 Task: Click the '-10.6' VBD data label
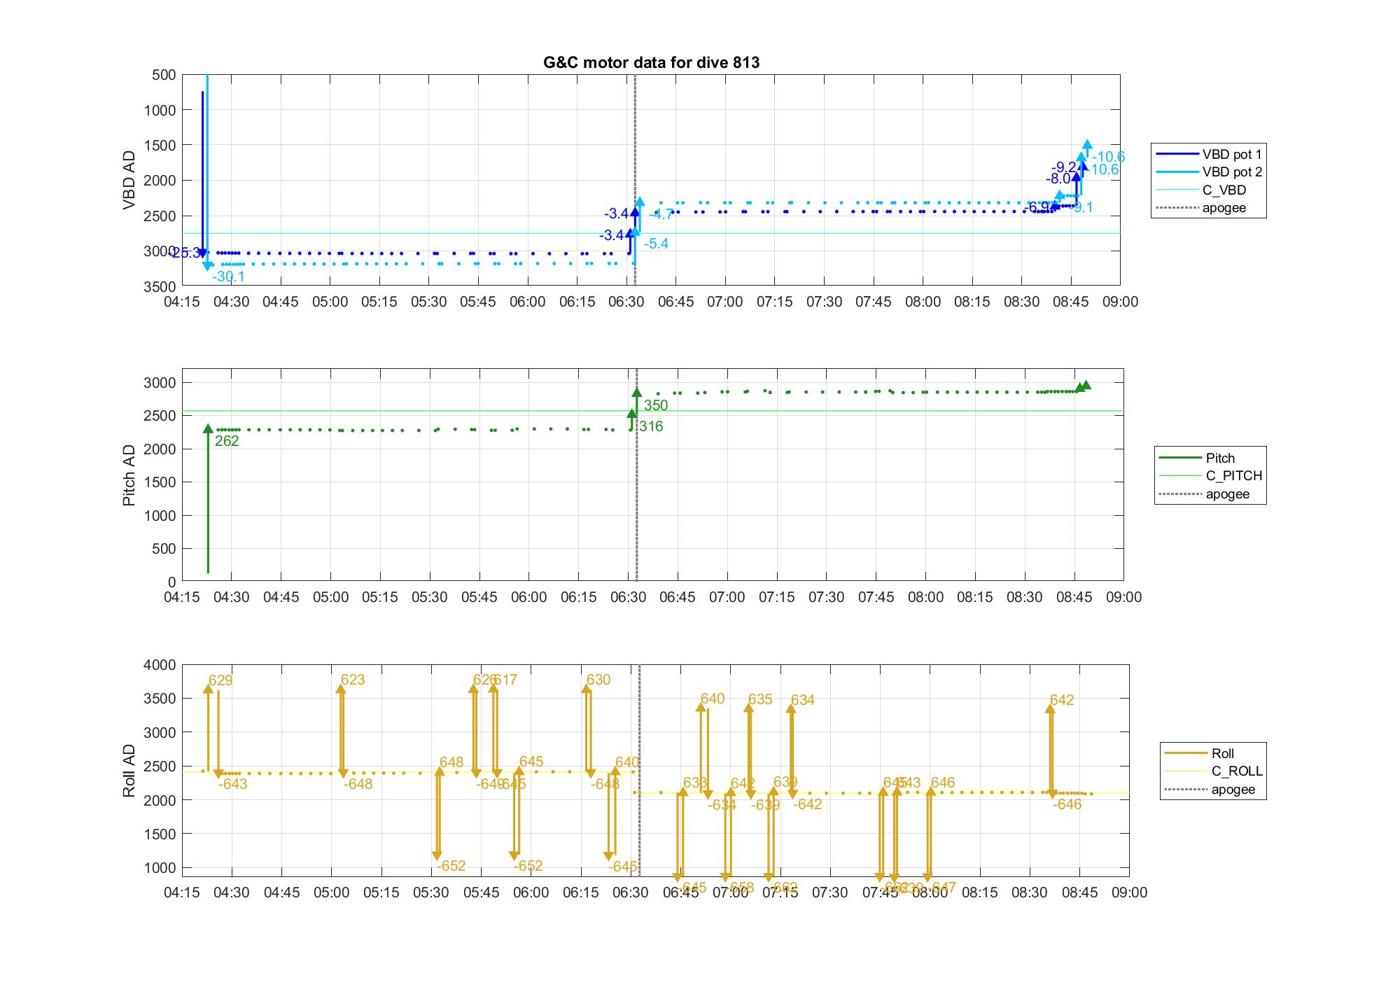(x=1108, y=157)
